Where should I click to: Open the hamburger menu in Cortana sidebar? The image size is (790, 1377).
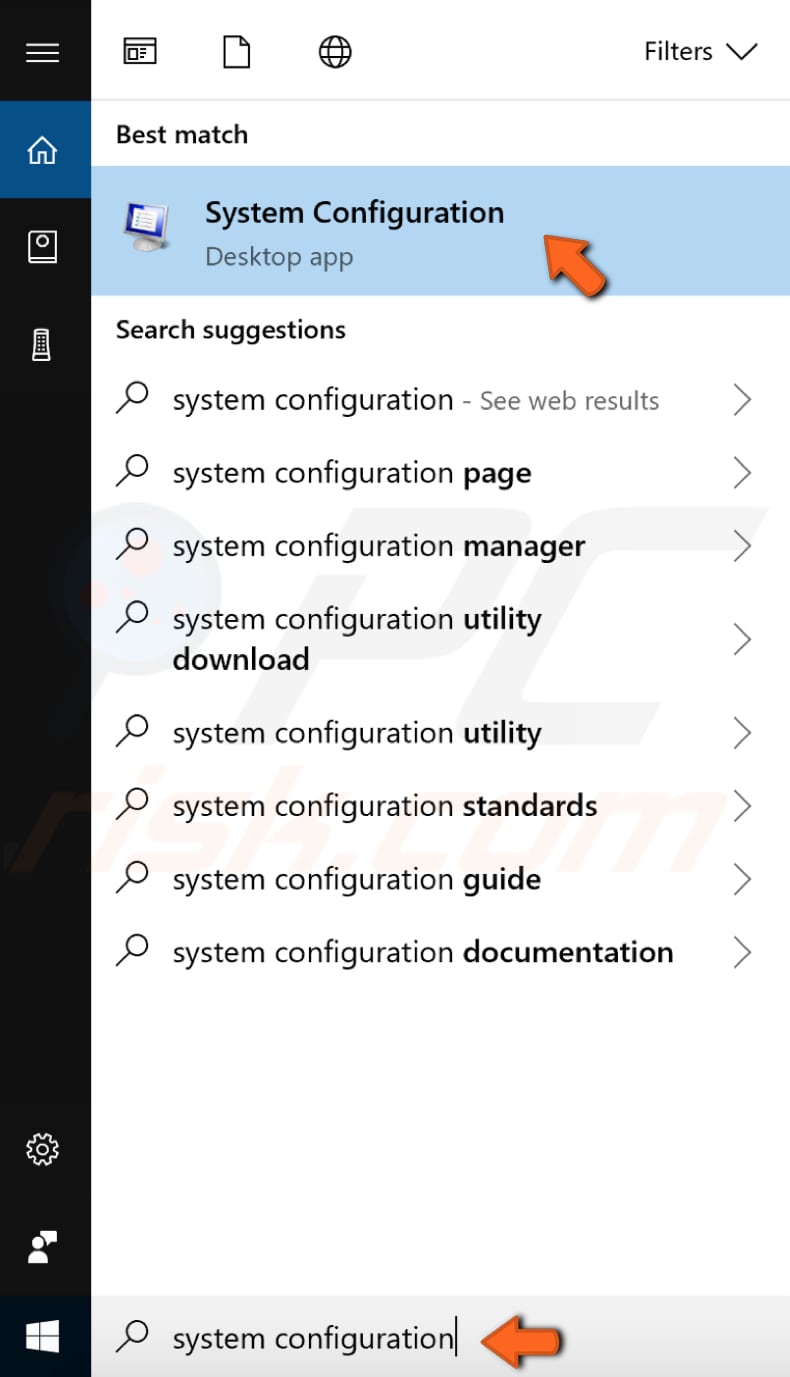[x=44, y=52]
